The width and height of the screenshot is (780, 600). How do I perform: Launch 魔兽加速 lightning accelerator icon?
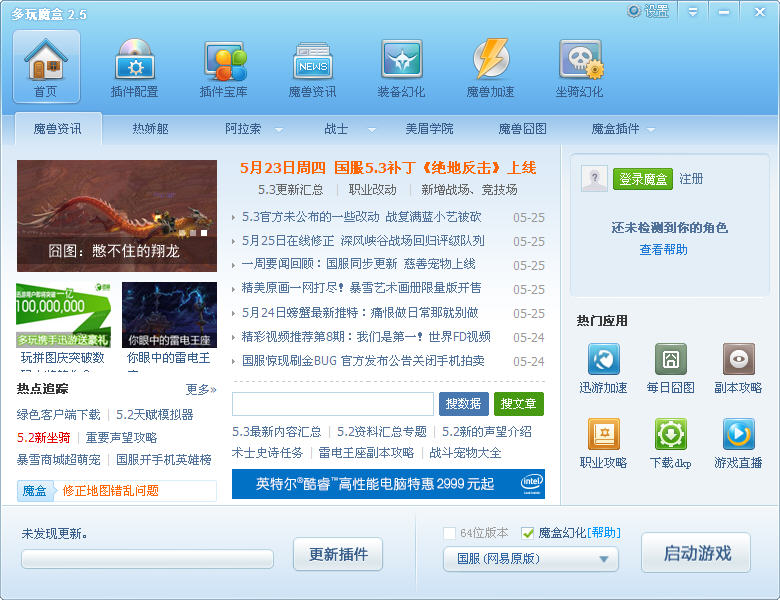[490, 67]
